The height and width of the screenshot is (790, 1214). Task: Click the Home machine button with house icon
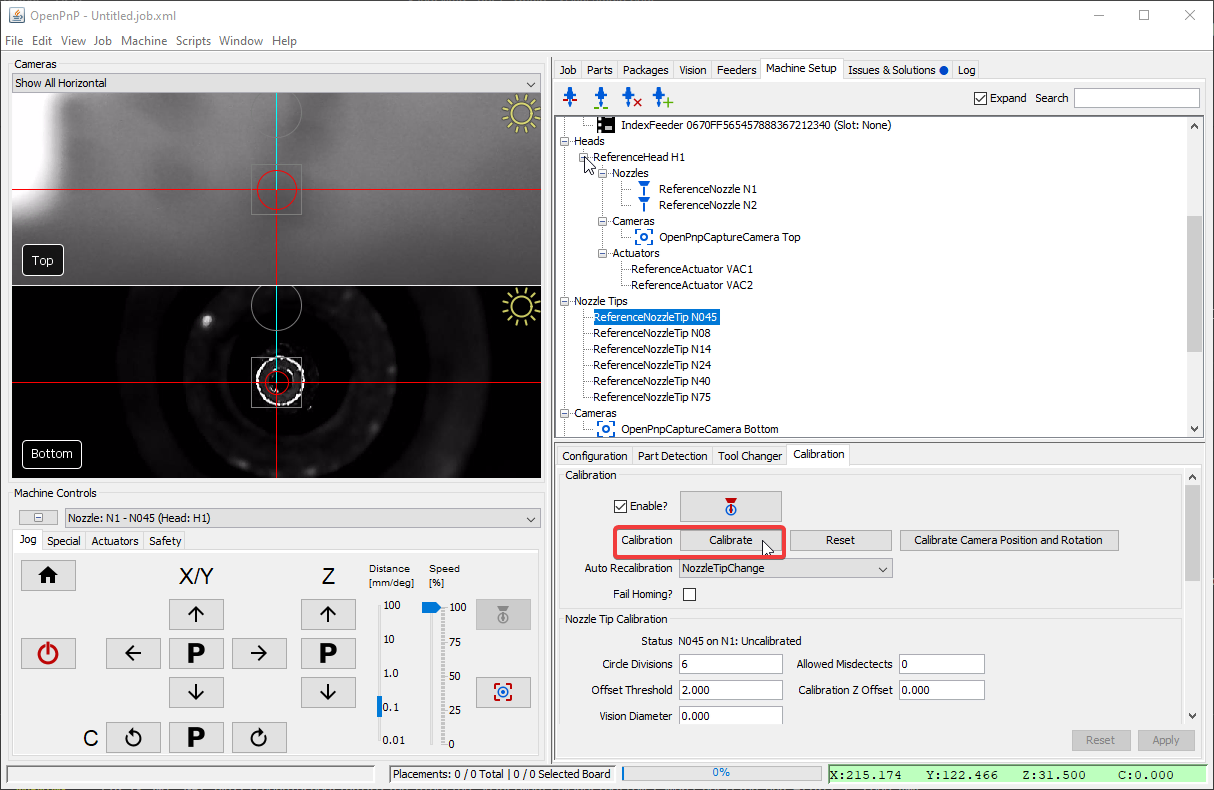click(48, 575)
